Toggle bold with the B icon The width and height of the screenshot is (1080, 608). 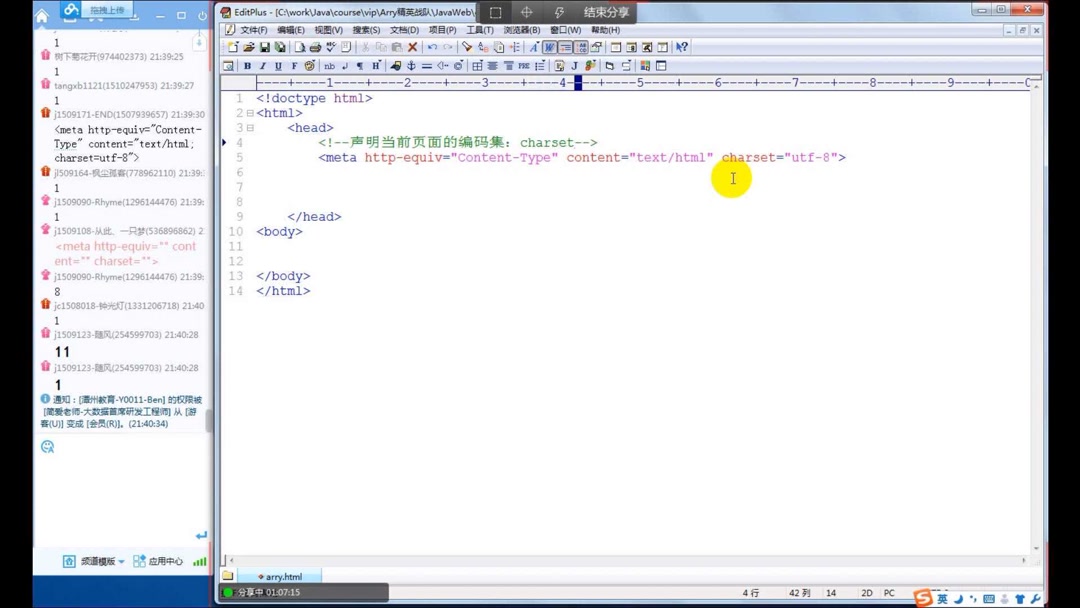246,65
